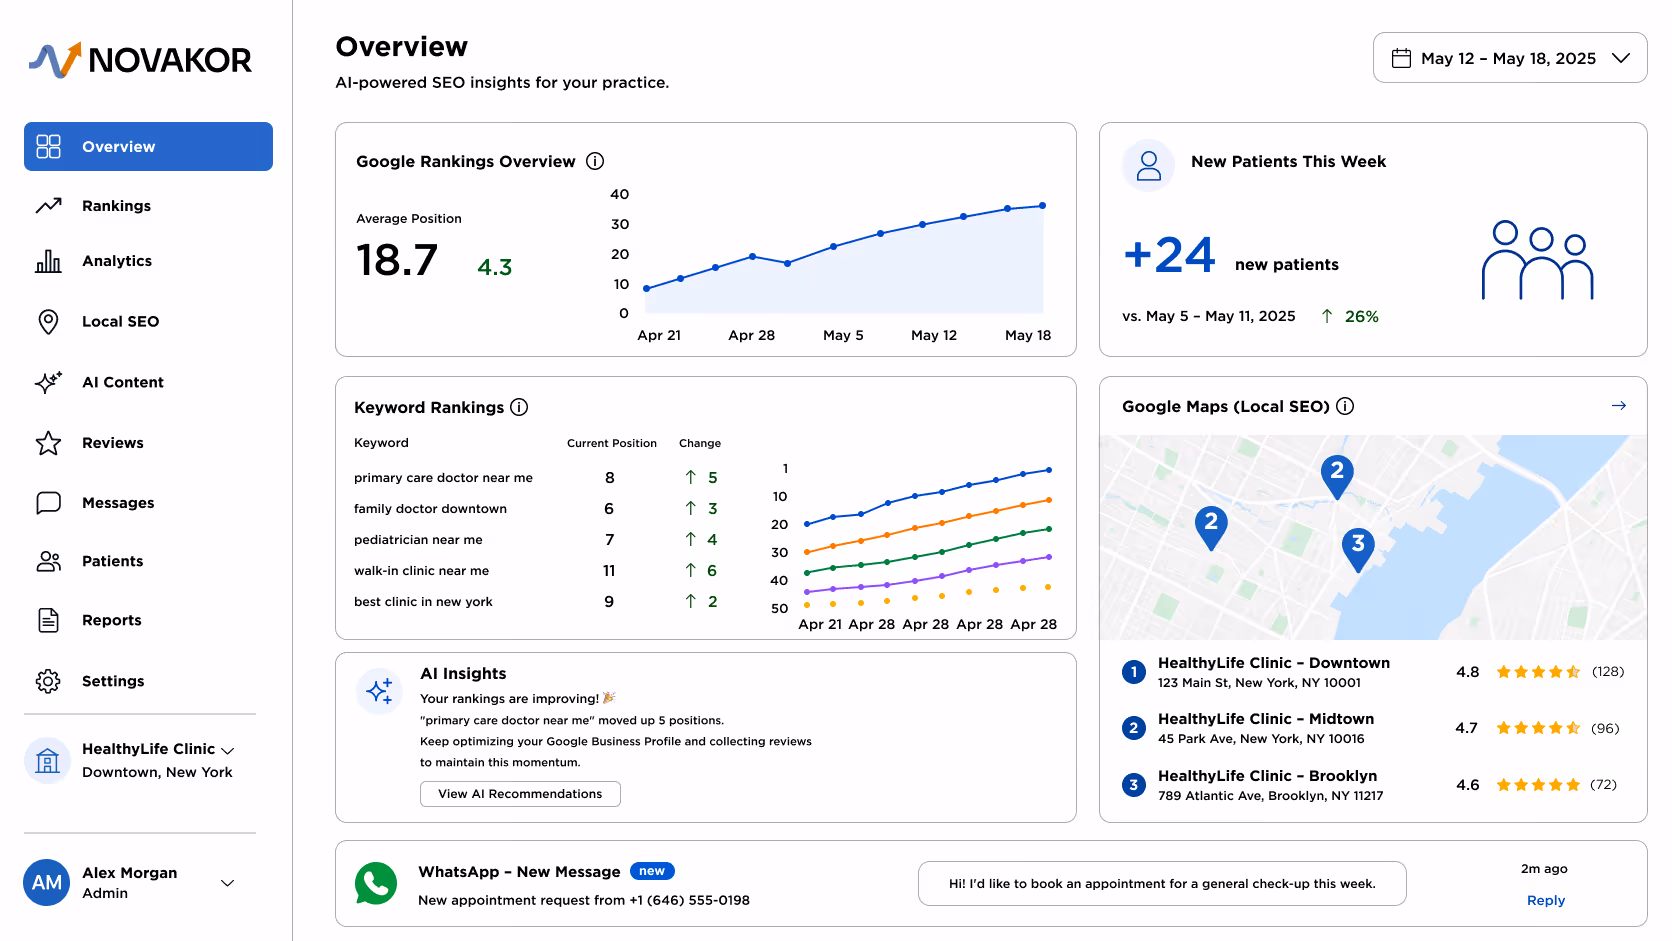Click the Average Position value 18.7
The image size is (1672, 941).
(397, 261)
